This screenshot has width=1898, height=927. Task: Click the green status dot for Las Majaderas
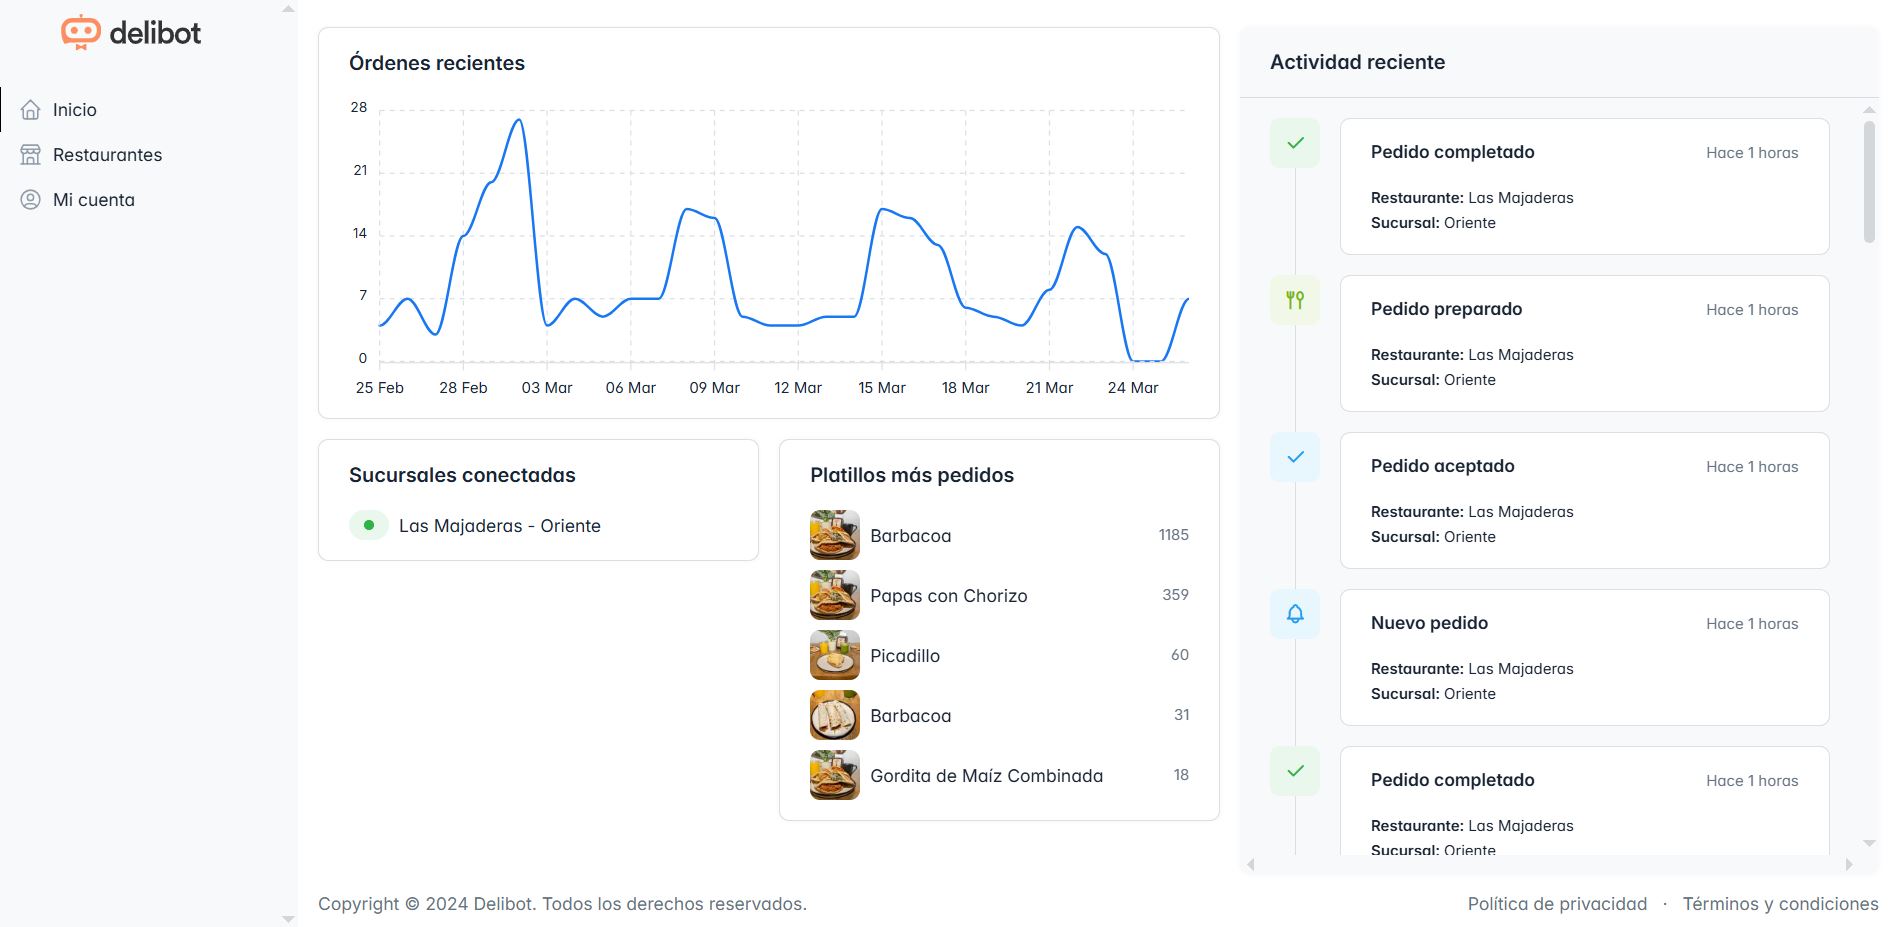click(x=369, y=525)
